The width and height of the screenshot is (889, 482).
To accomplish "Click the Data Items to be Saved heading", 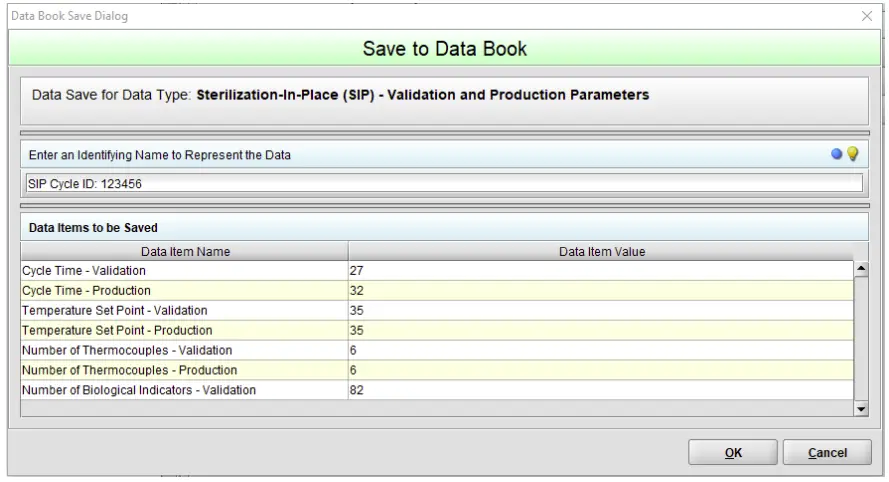I will tap(93, 227).
